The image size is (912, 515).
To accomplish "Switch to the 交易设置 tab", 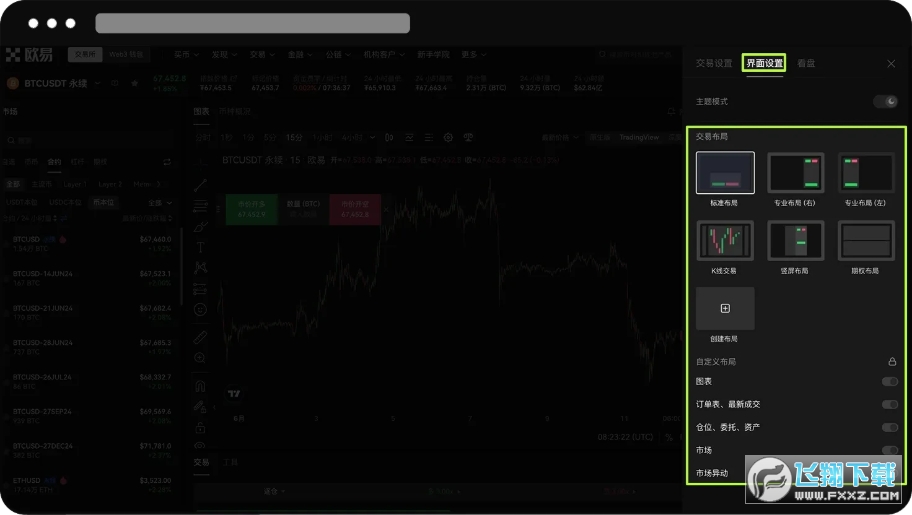I will (x=714, y=63).
